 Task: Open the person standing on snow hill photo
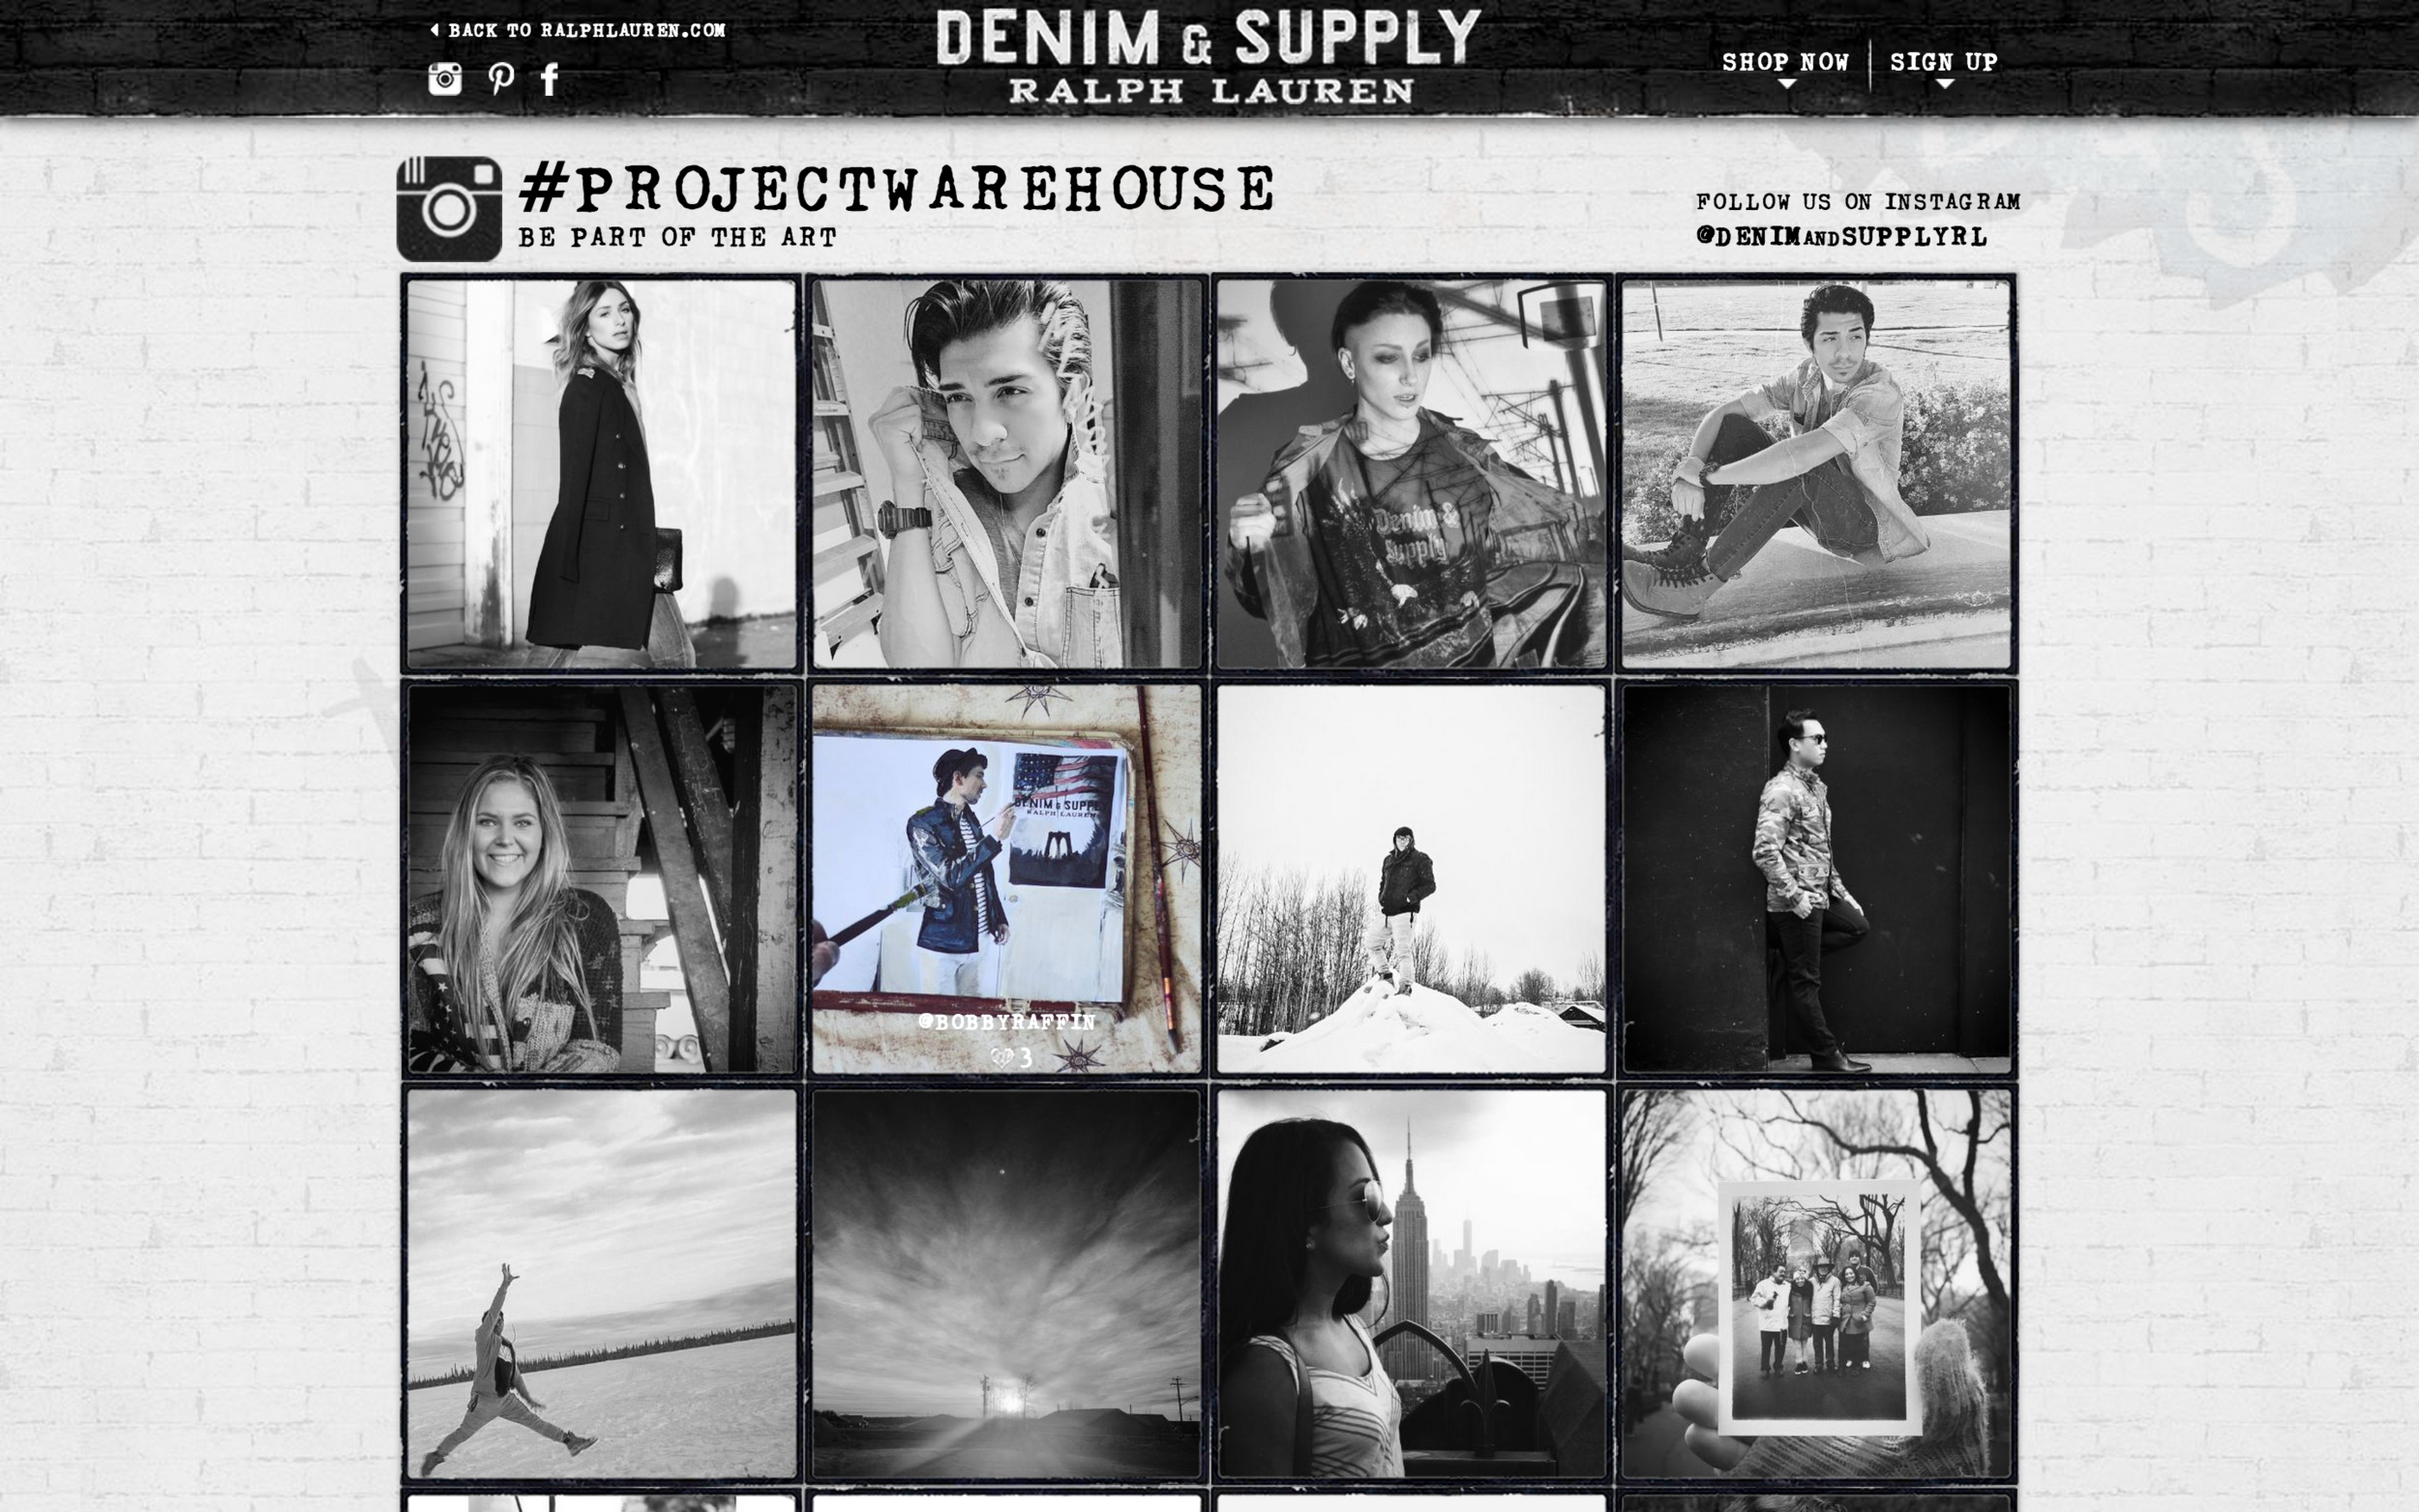click(x=1411, y=879)
